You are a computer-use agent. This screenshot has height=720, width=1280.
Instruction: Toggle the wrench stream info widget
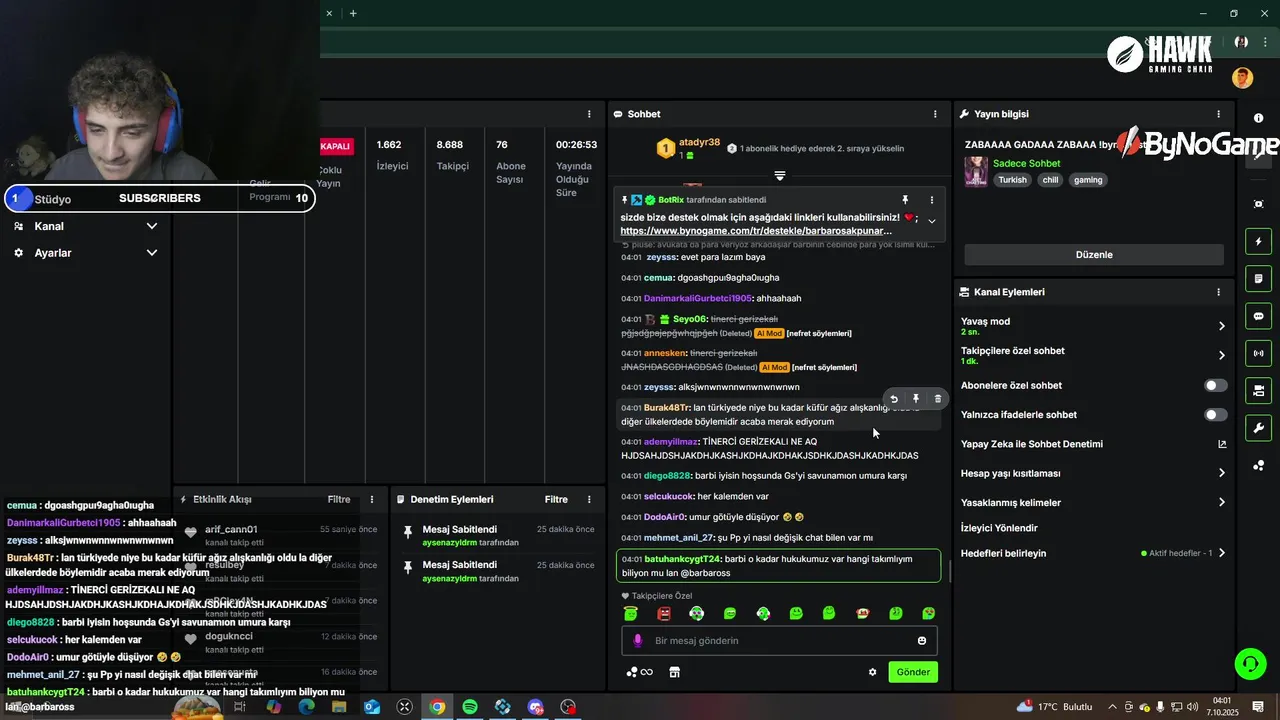coord(1258,427)
